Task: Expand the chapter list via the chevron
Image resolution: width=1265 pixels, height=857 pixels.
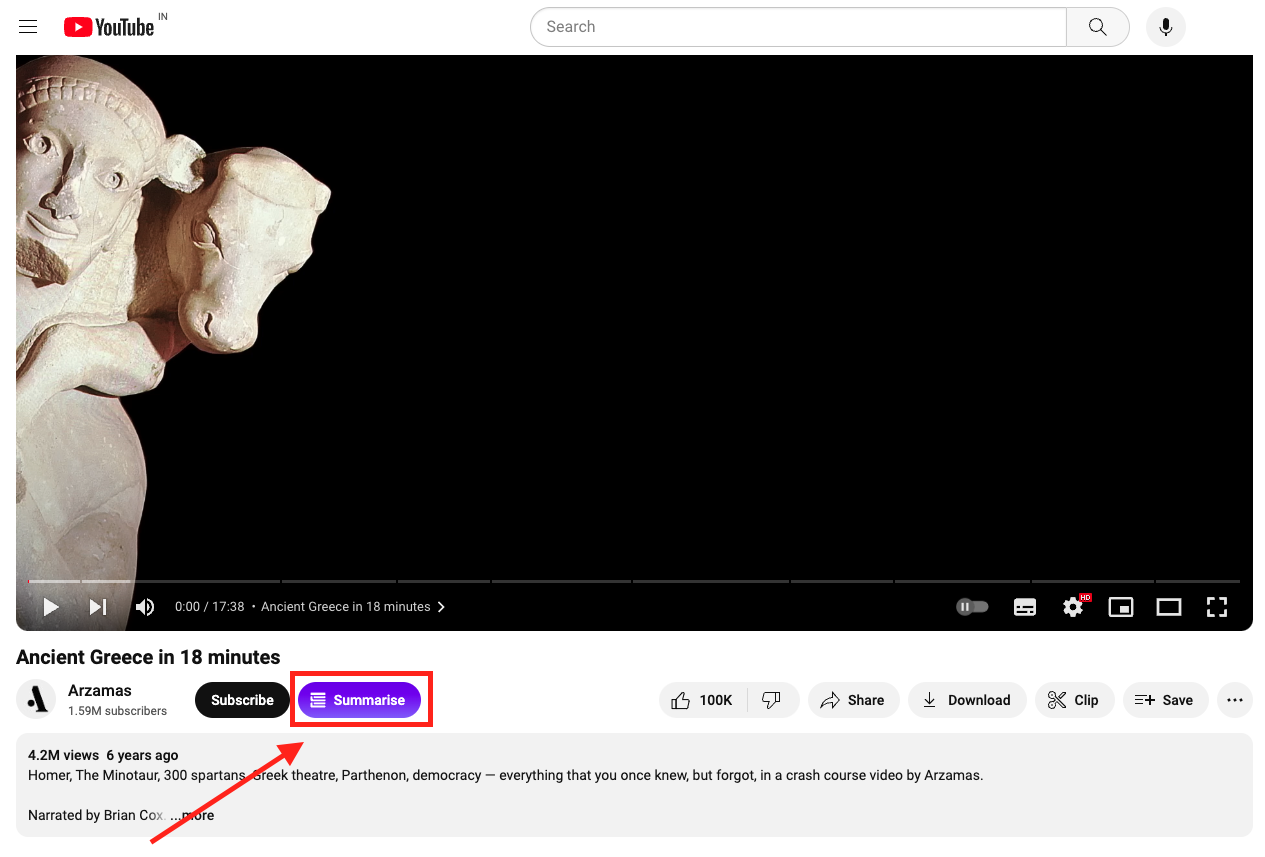Action: [440, 606]
